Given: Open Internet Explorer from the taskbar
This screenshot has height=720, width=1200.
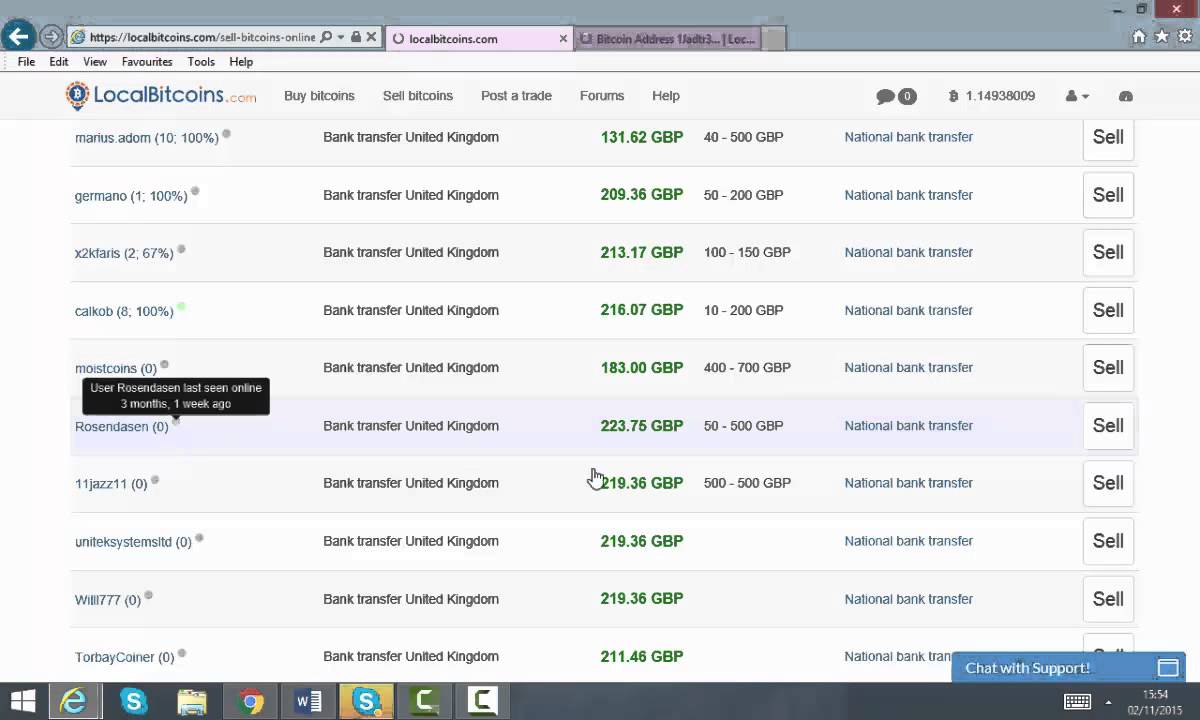Looking at the screenshot, I should (x=74, y=701).
